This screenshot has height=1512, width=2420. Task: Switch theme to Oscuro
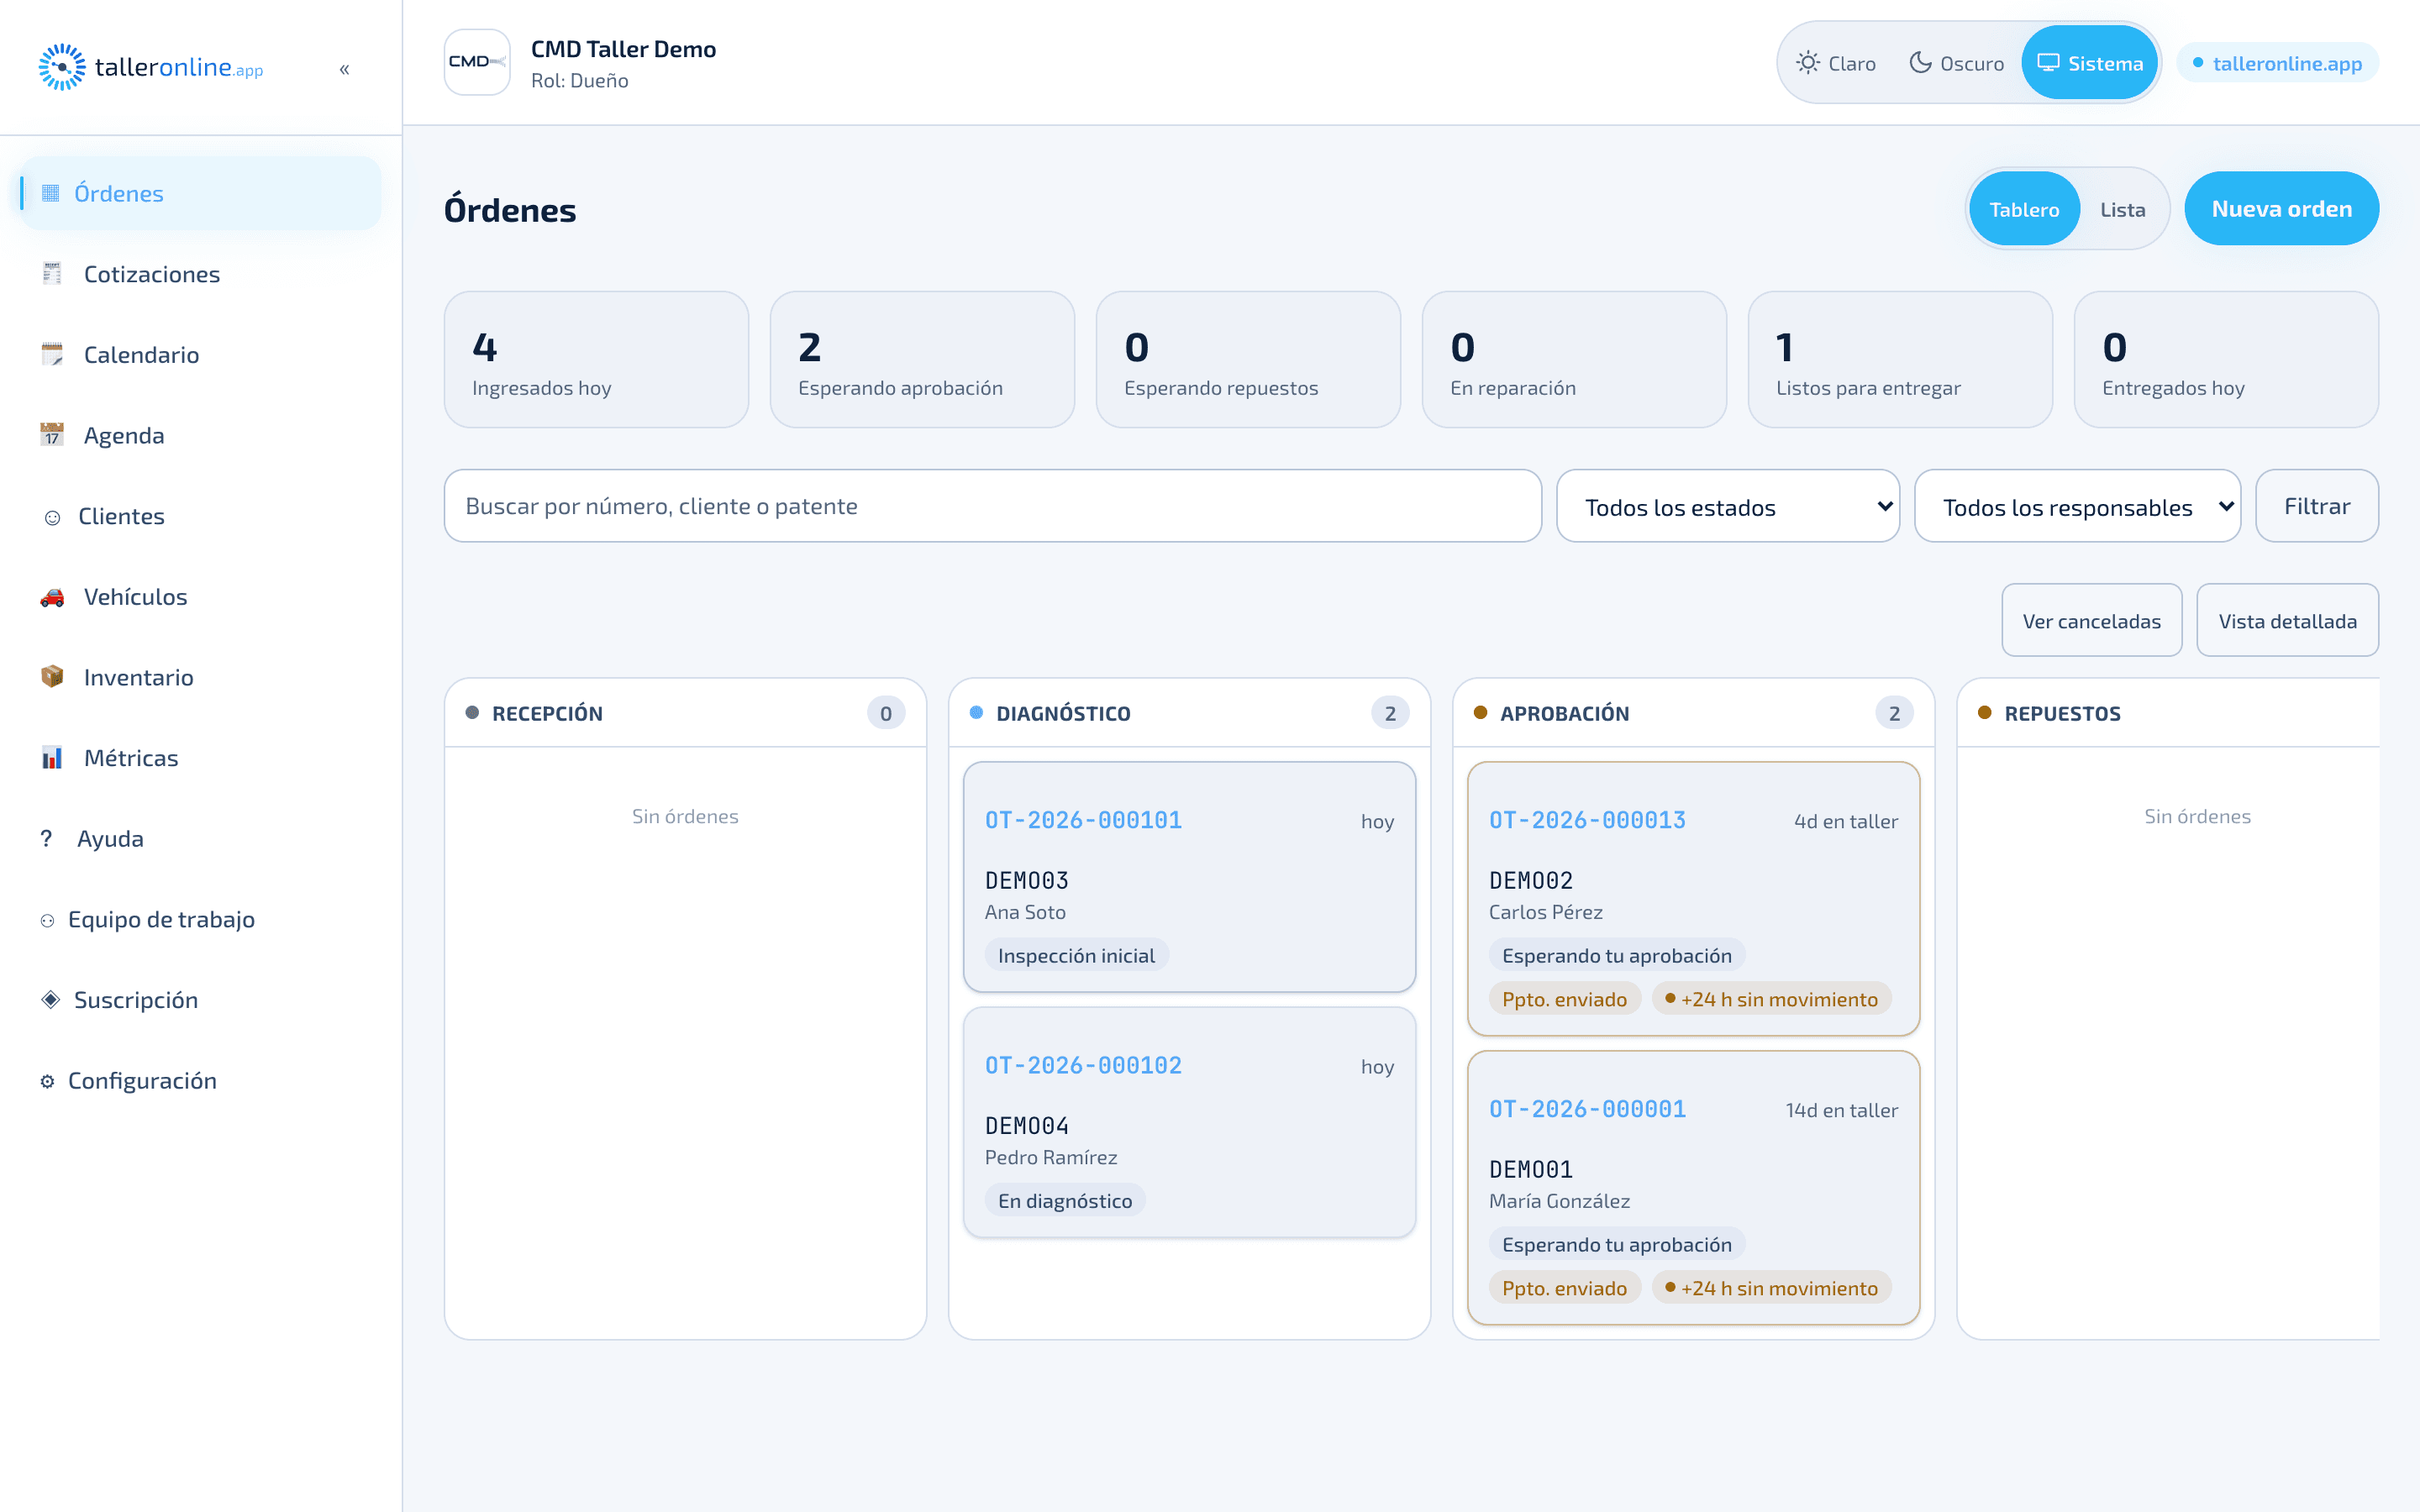[1957, 63]
